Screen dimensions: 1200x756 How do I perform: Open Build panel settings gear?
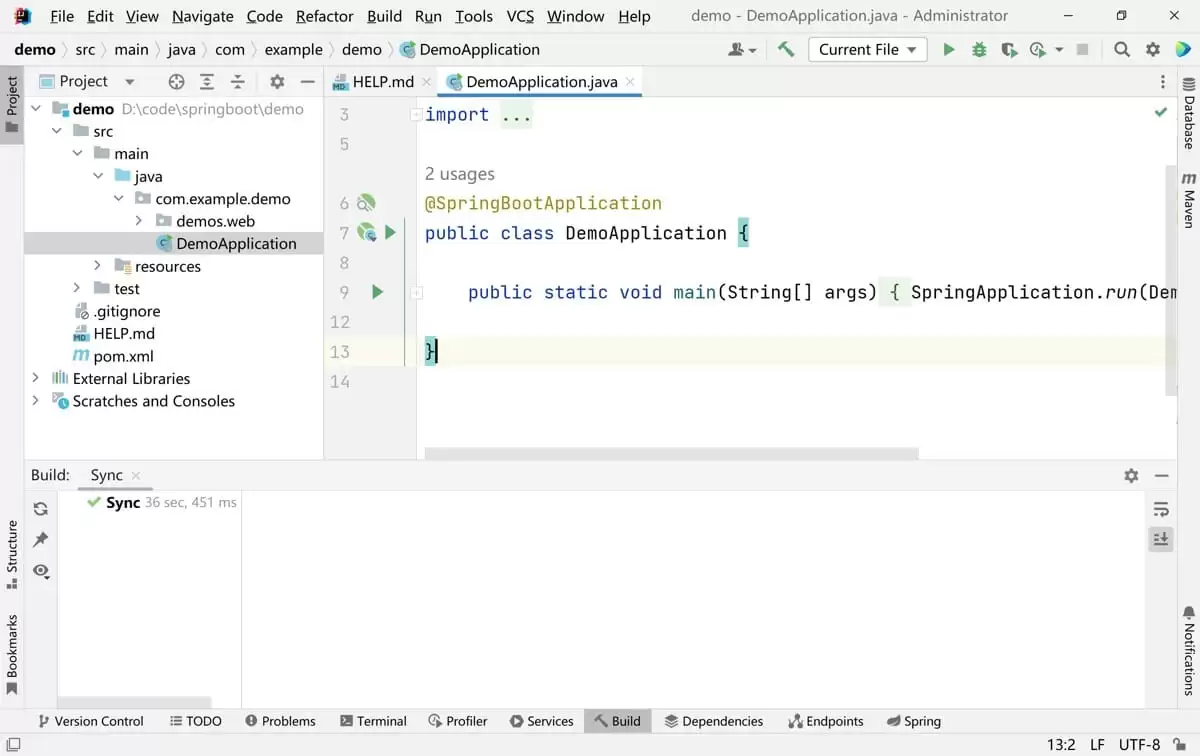pyautogui.click(x=1131, y=476)
